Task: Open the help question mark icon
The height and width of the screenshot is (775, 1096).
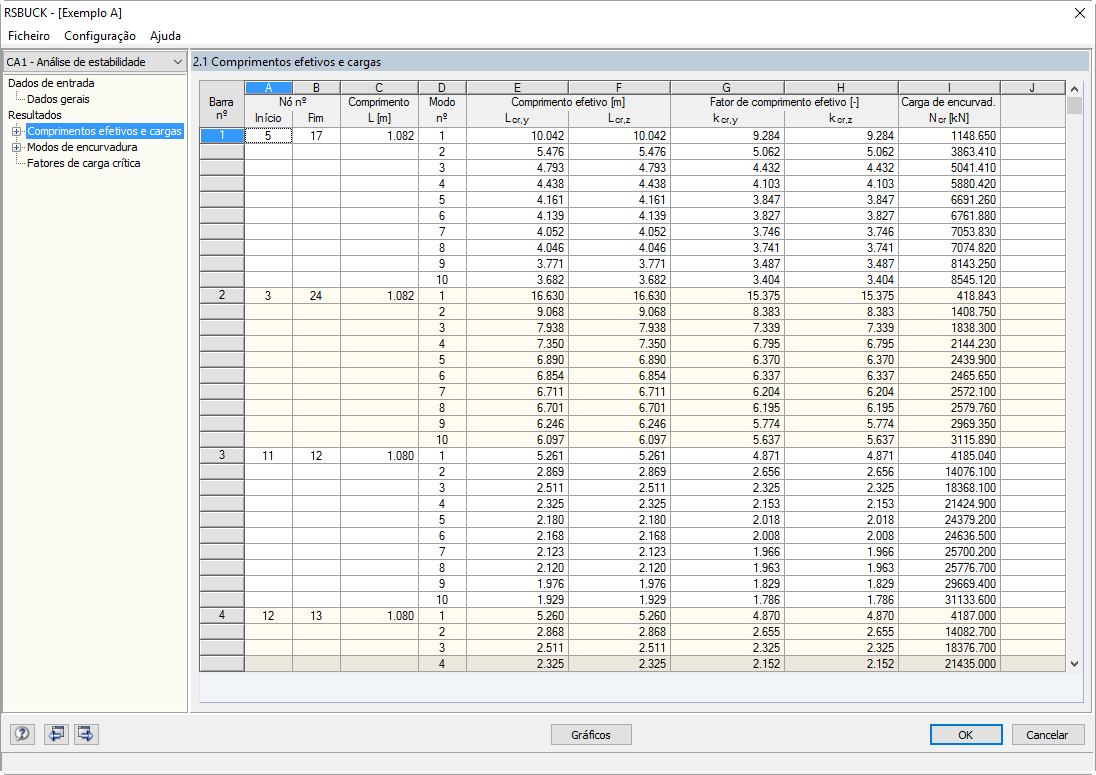Action: [x=22, y=734]
